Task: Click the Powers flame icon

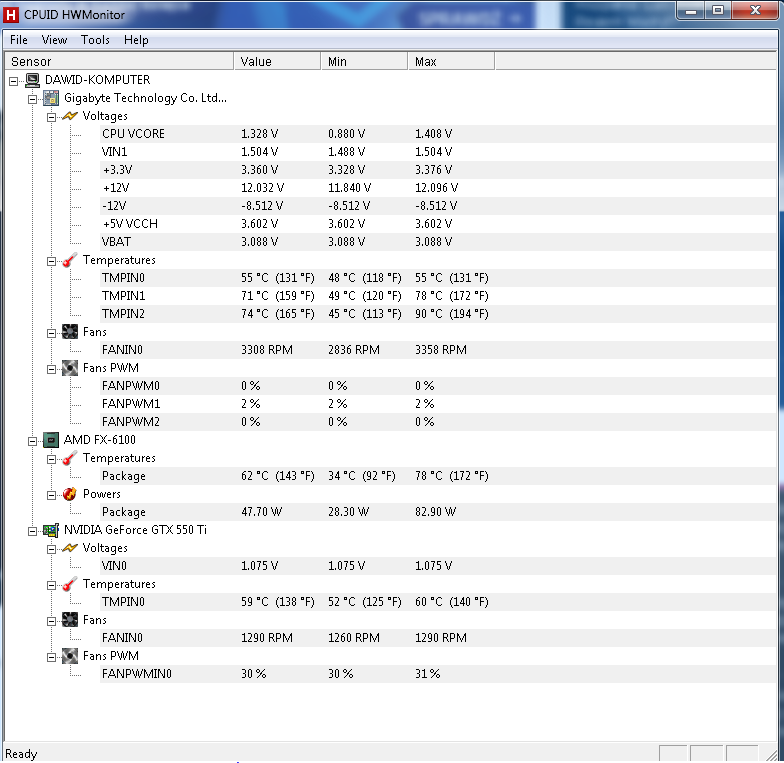Action: 70,494
